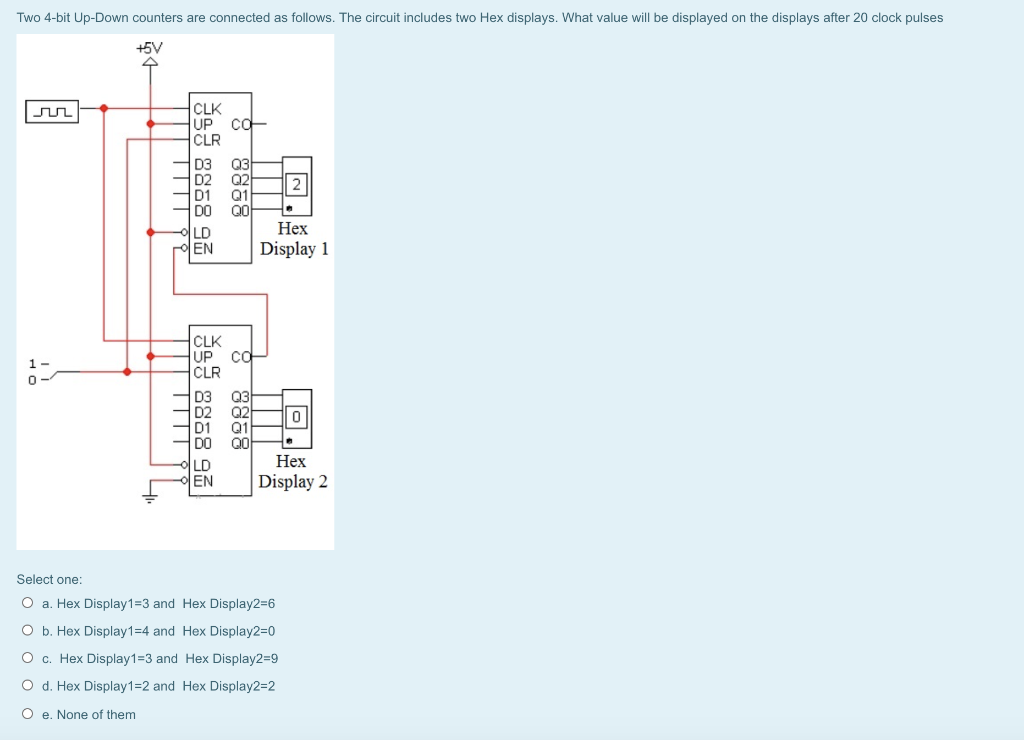Viewport: 1024px width, 740px height.
Task: Select option e, None of them
Action: pyautogui.click(x=28, y=713)
